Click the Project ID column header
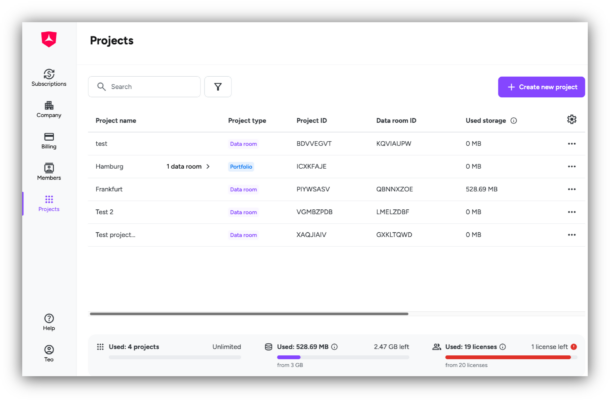Viewport: 610px width, 400px height. (312, 121)
